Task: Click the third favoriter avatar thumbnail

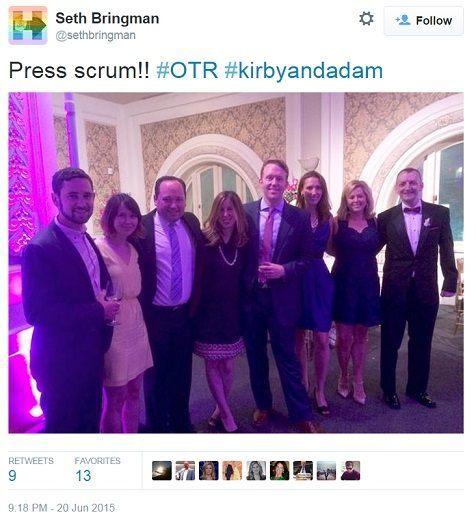Action: 209,471
